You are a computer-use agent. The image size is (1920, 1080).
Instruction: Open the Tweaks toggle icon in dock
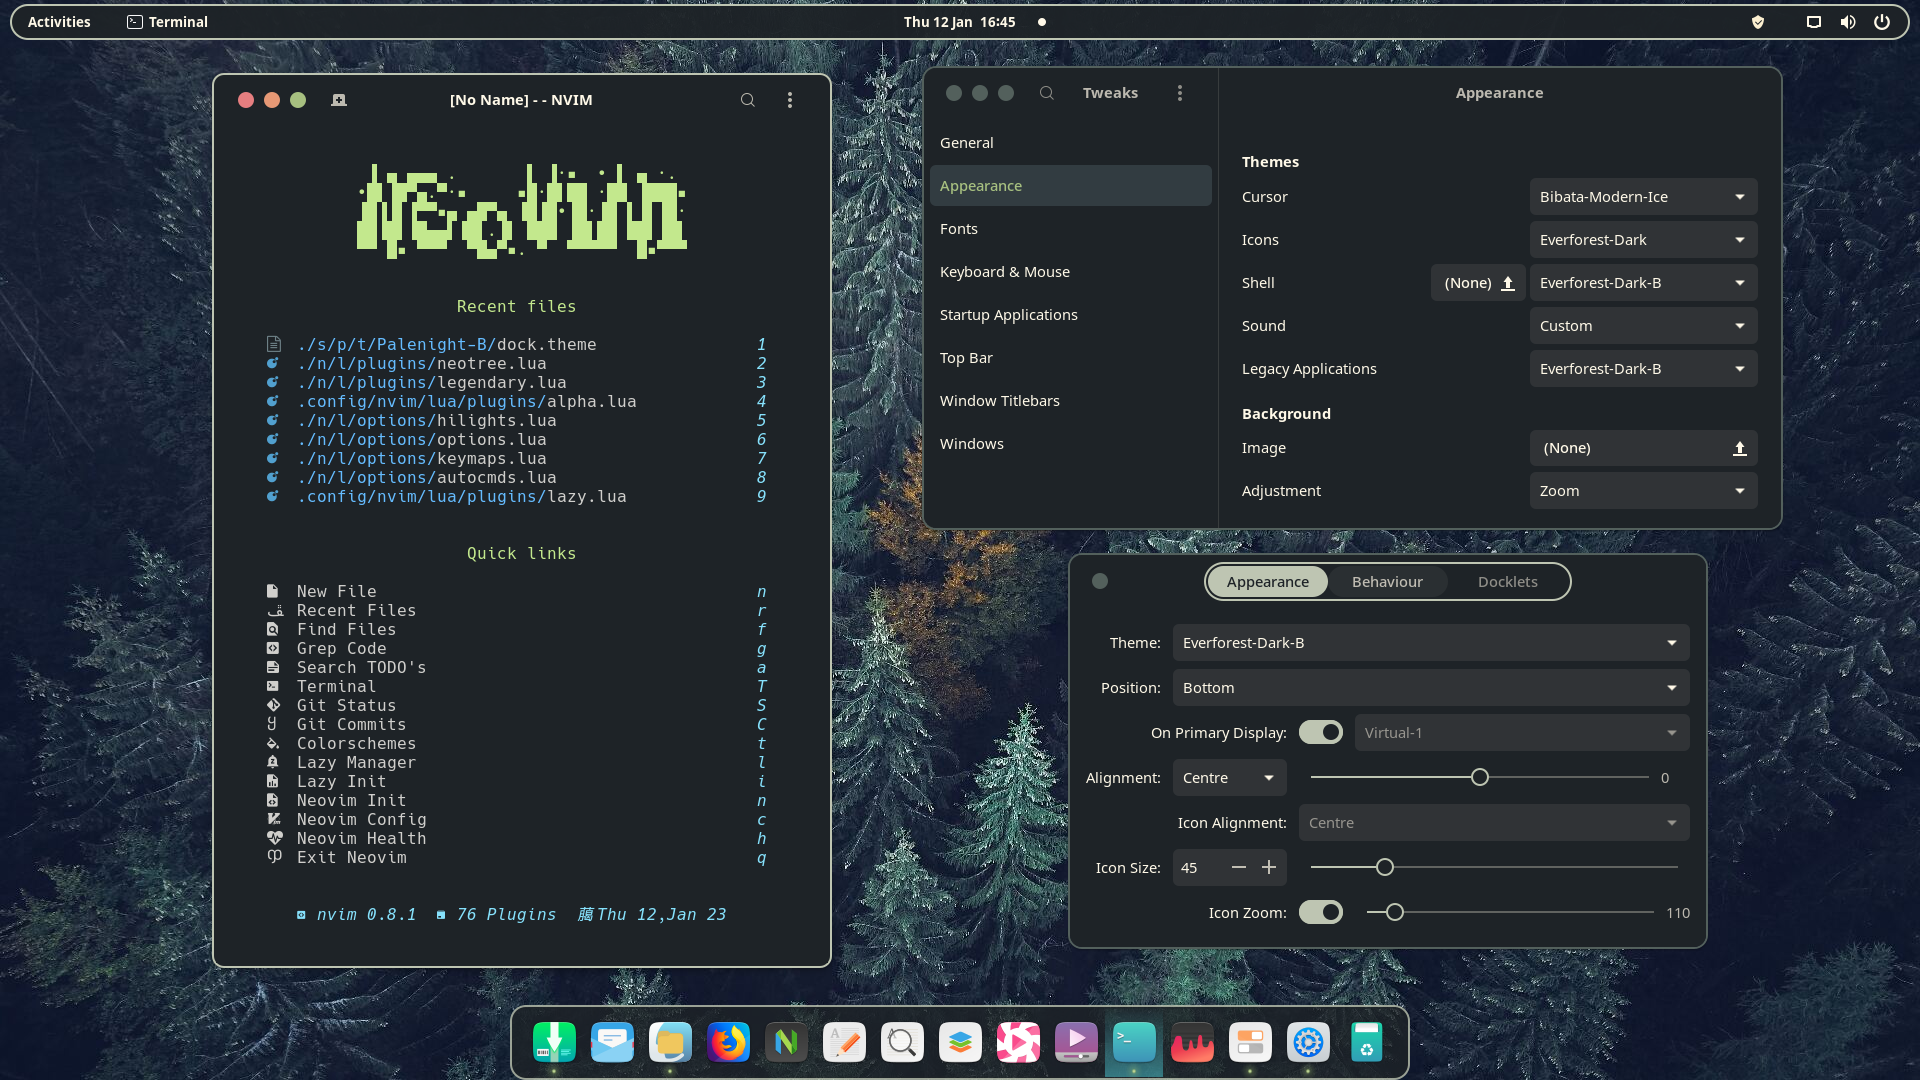[x=1250, y=1042]
